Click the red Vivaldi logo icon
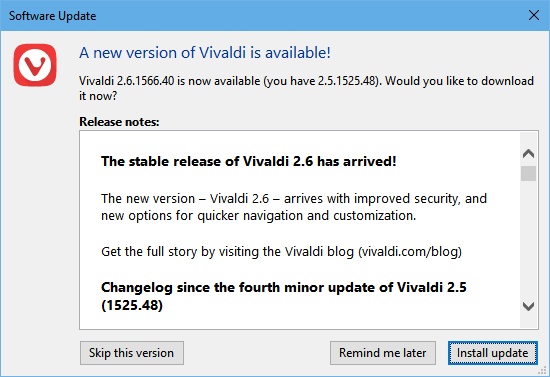This screenshot has width=550, height=377. click(x=35, y=65)
